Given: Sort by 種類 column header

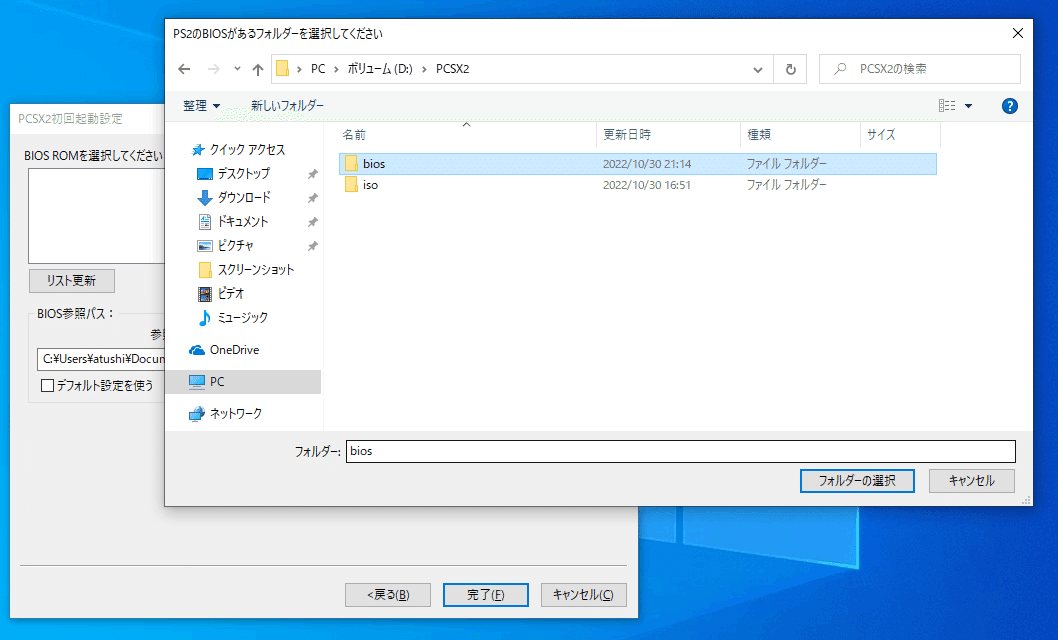Looking at the screenshot, I should [801, 135].
